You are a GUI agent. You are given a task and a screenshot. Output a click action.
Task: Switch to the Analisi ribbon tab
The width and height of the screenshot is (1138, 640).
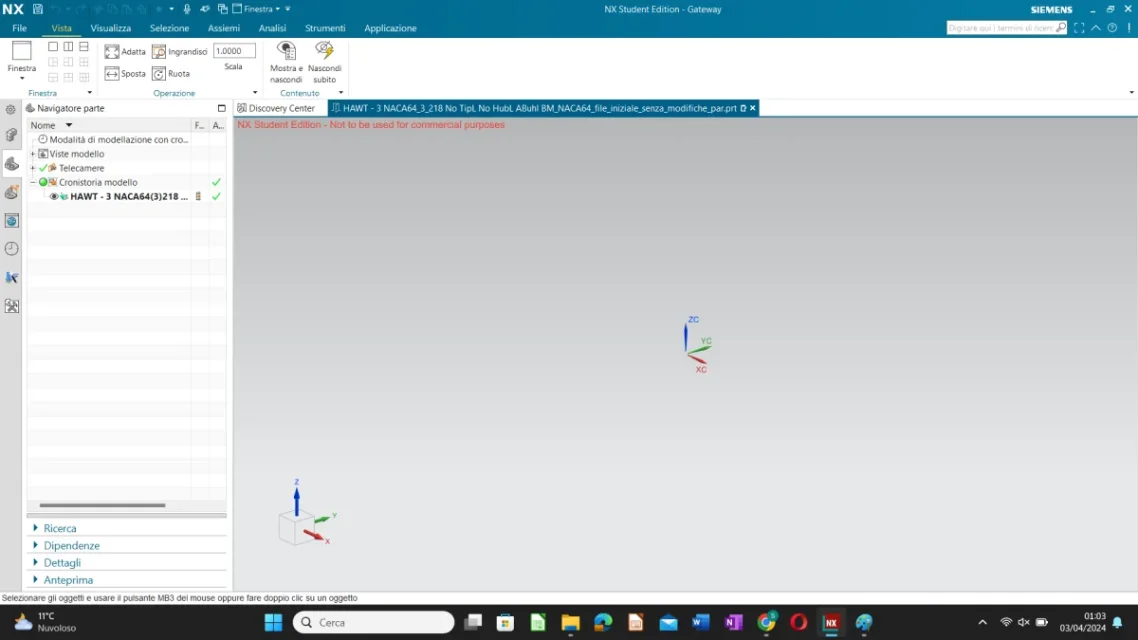(272, 28)
